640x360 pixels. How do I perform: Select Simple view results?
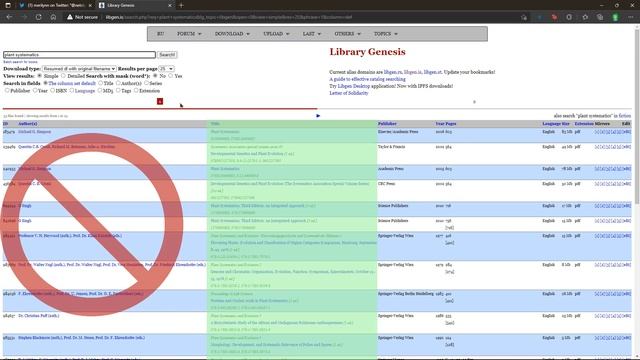coord(40,76)
